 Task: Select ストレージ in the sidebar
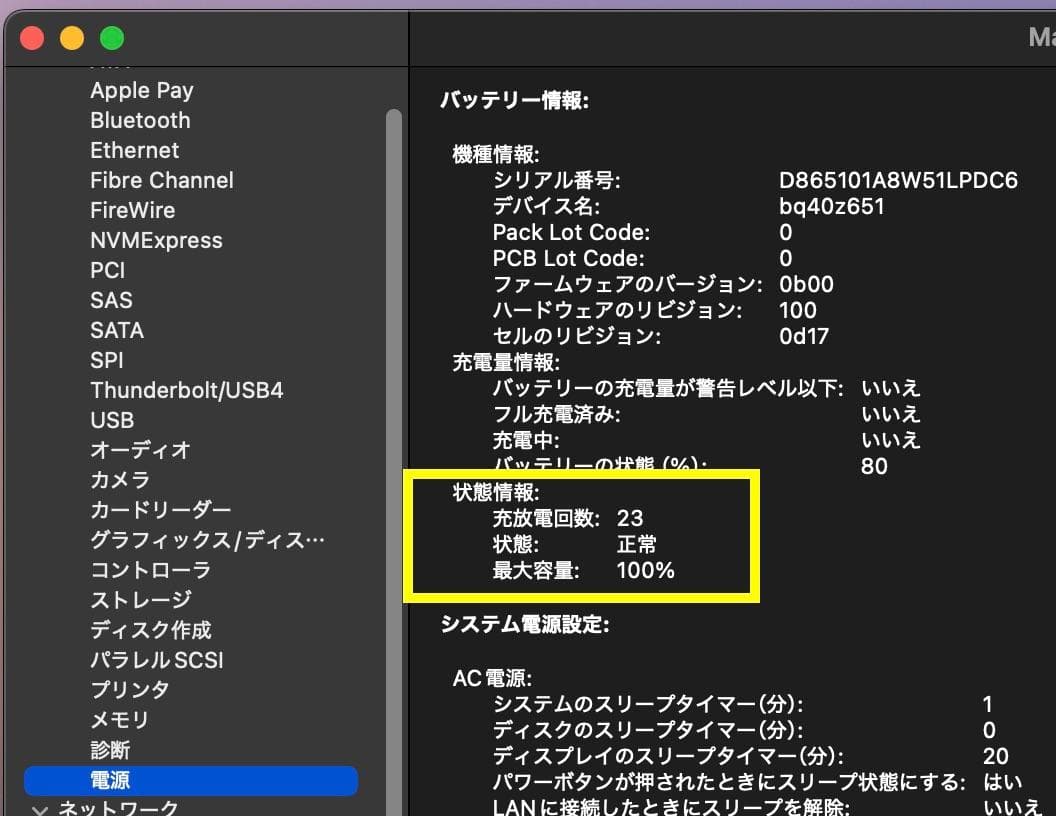pos(140,600)
